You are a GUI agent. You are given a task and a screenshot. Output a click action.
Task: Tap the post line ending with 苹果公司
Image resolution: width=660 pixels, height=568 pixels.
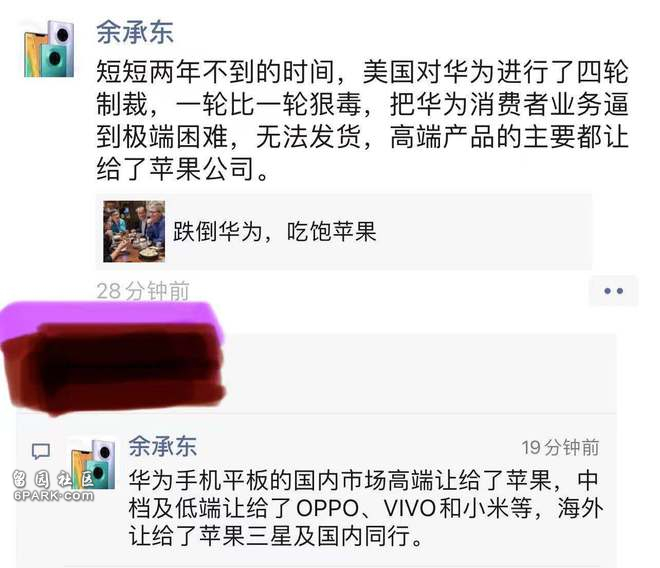[183, 169]
